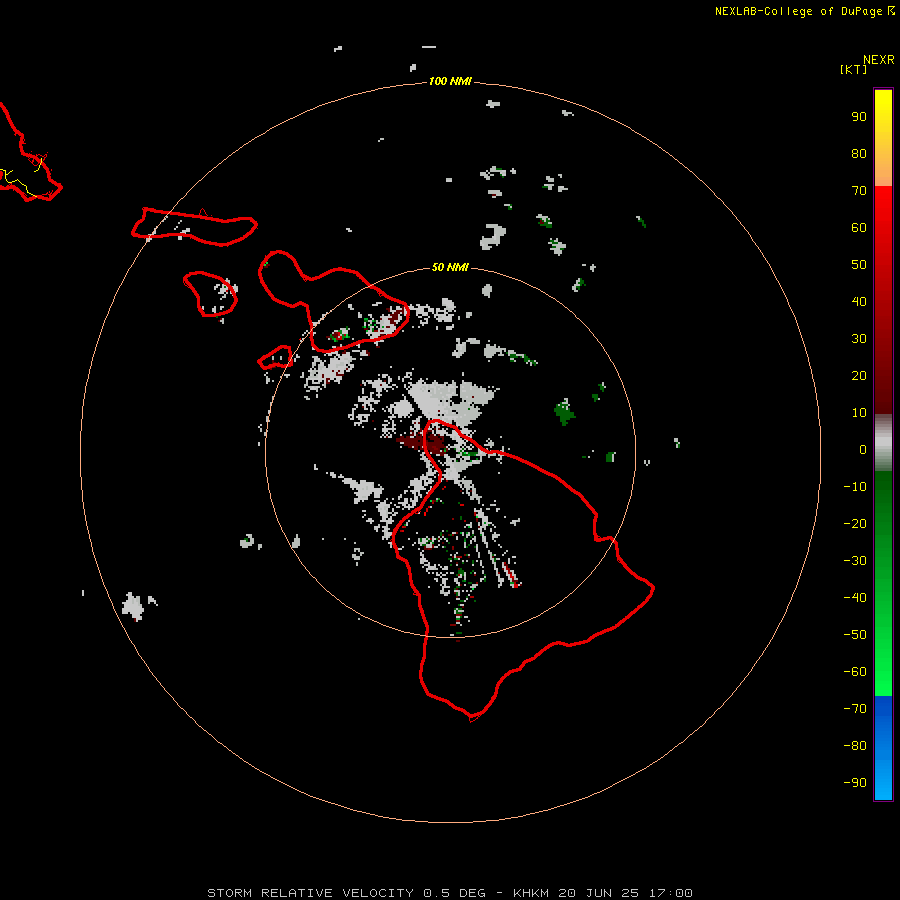The width and height of the screenshot is (900, 900).
Task: Click the -40 value on velocity scale
Action: tap(855, 598)
